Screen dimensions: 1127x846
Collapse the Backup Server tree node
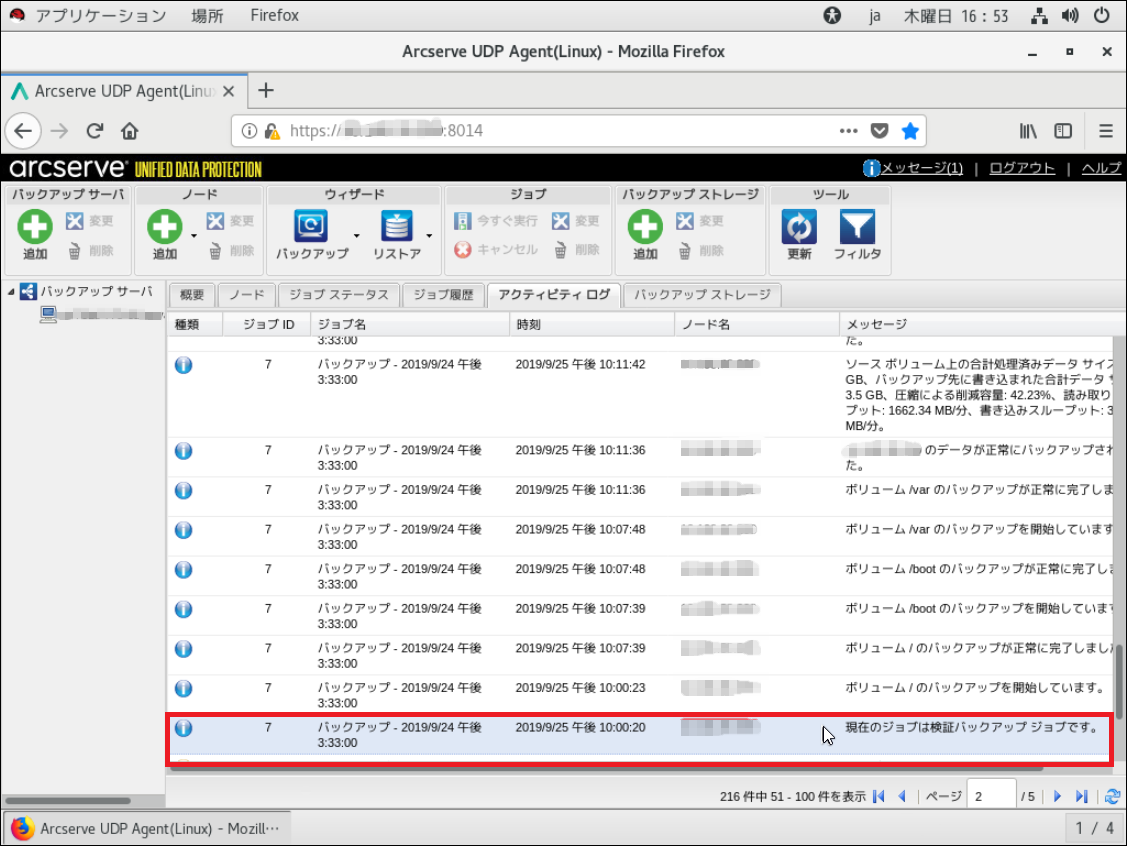coord(11,292)
